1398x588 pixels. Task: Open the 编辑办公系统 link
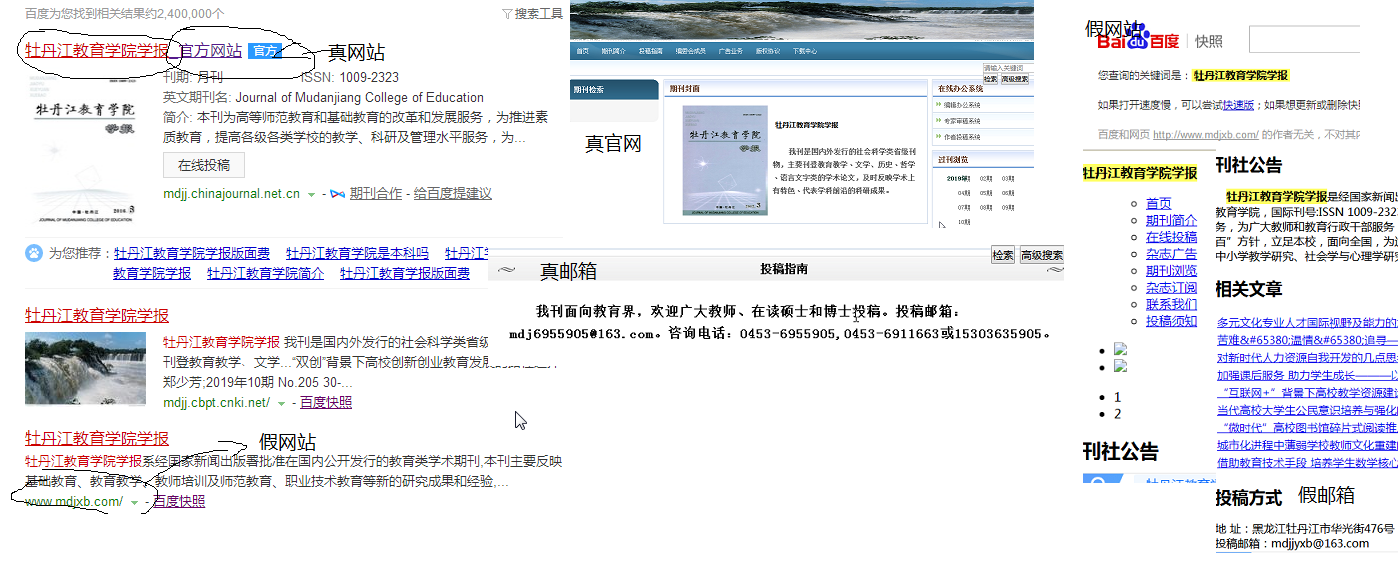point(962,105)
